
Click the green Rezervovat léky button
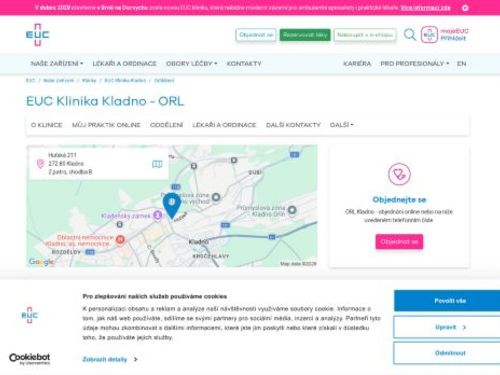305,35
